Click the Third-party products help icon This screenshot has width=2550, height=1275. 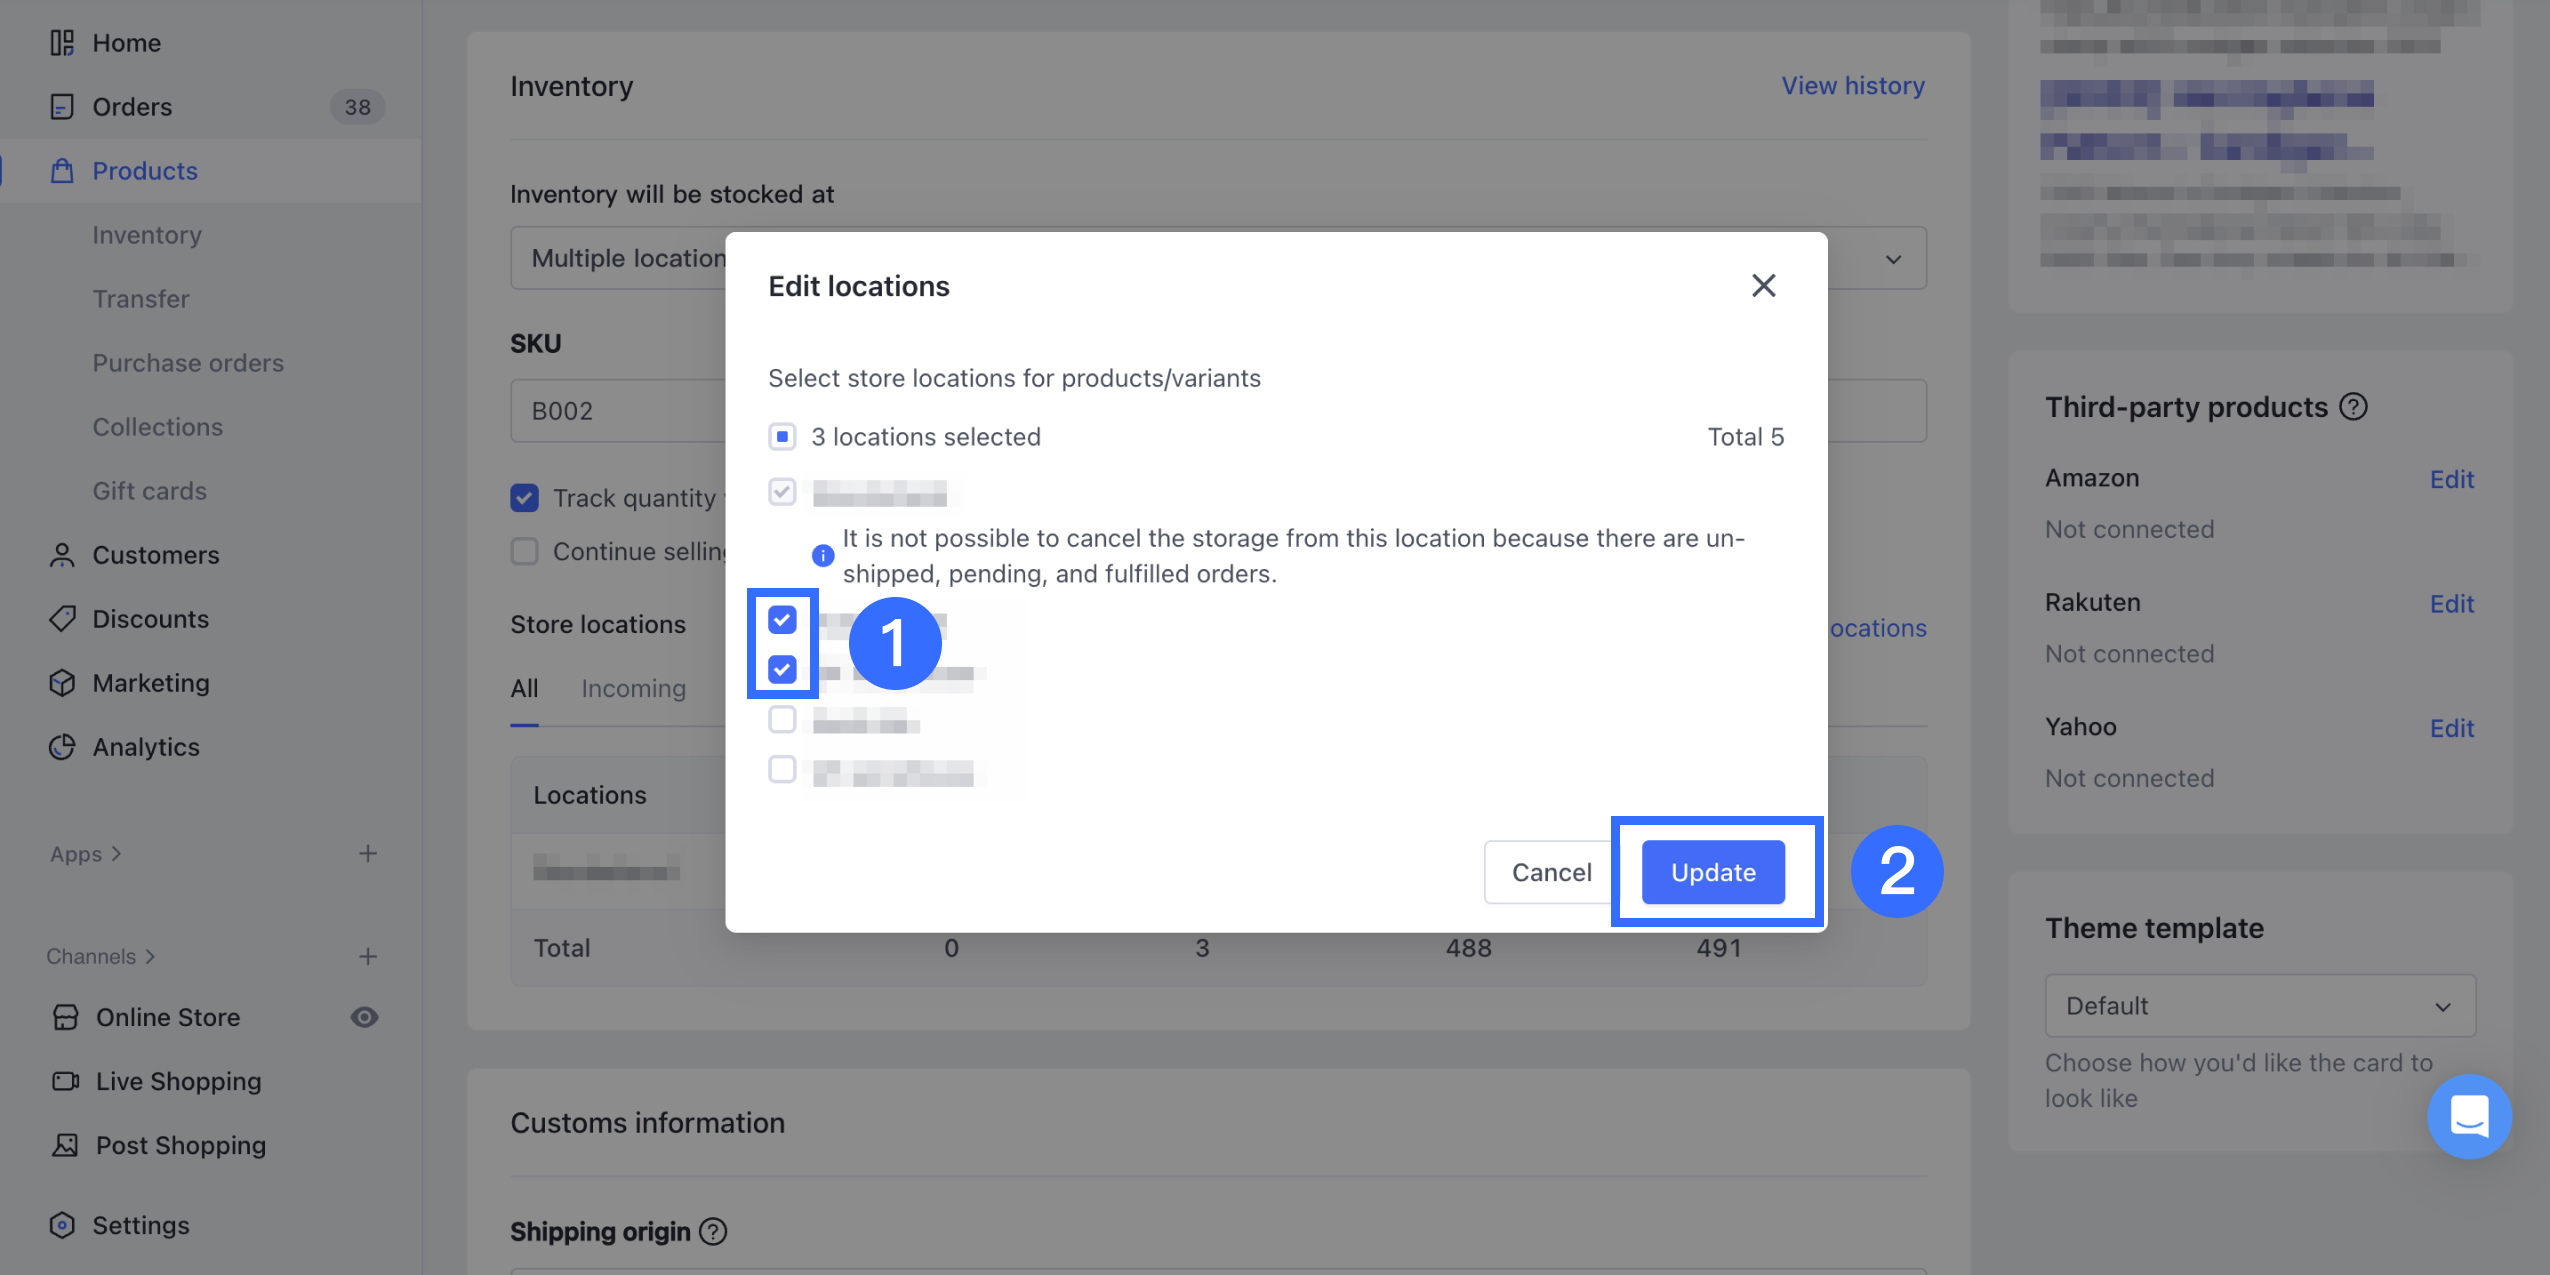(x=2353, y=407)
